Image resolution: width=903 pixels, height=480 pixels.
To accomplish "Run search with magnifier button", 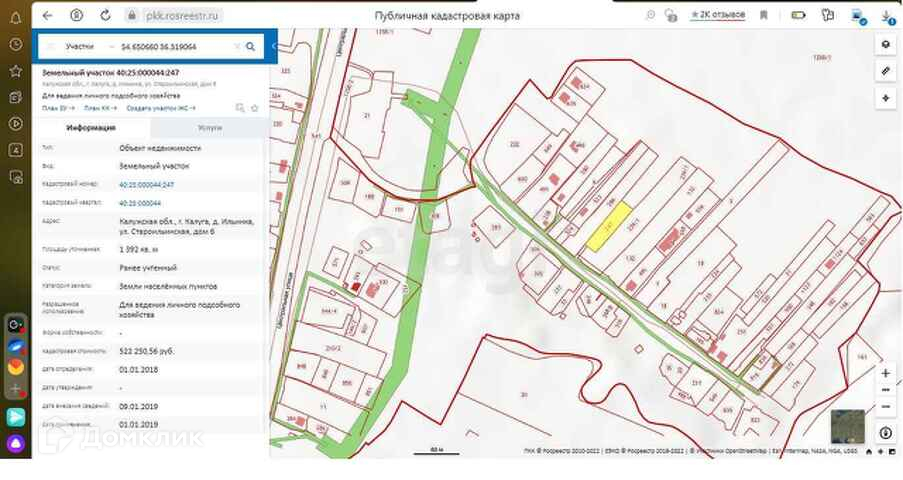I will (251, 46).
